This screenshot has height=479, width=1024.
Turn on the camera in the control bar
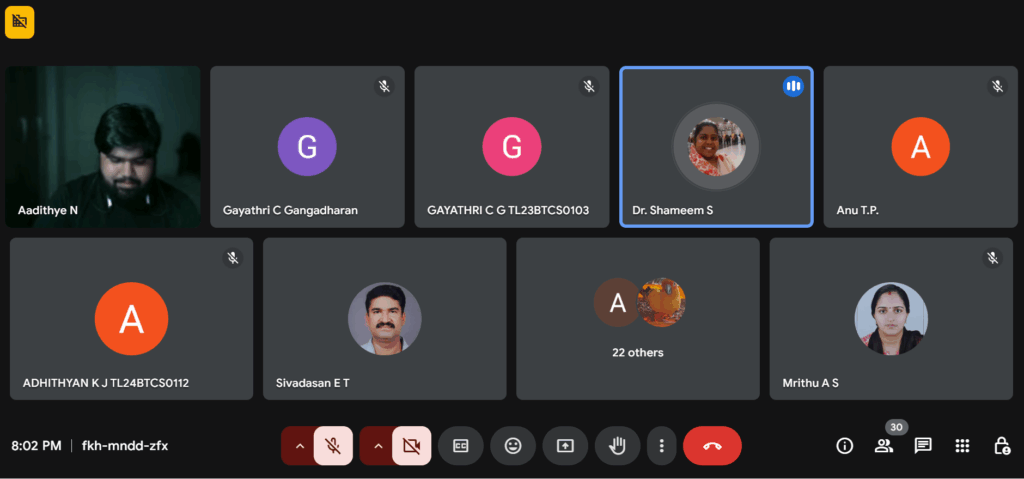pos(411,446)
